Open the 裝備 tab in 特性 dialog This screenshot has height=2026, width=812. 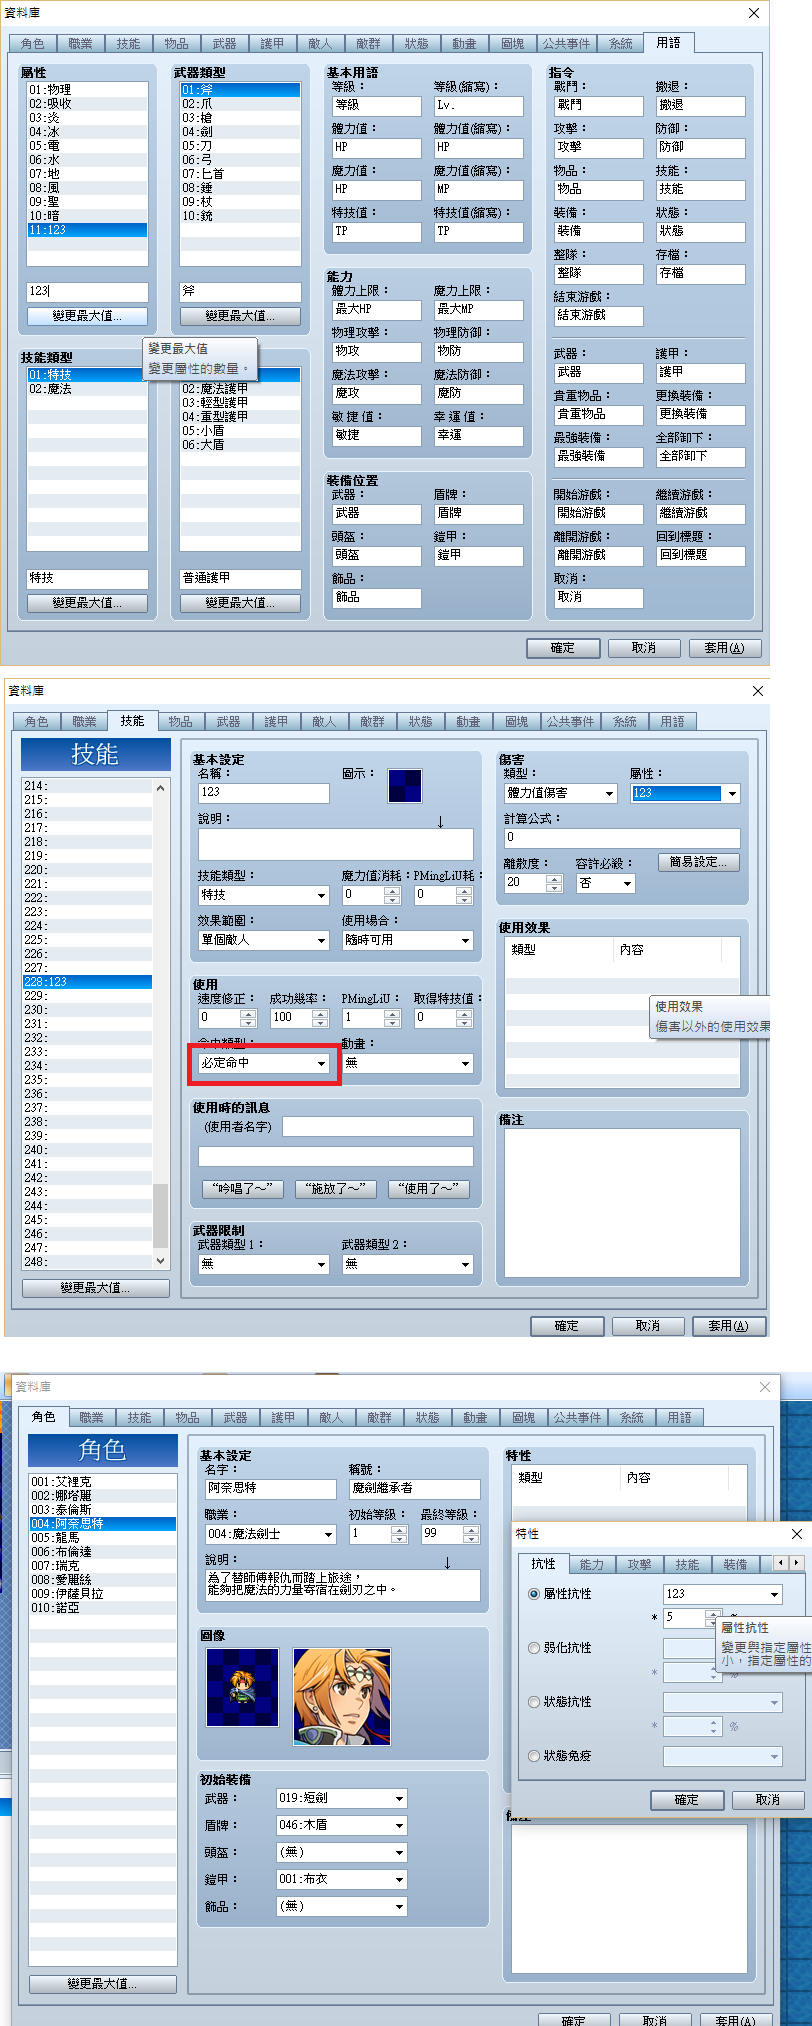tap(736, 1564)
